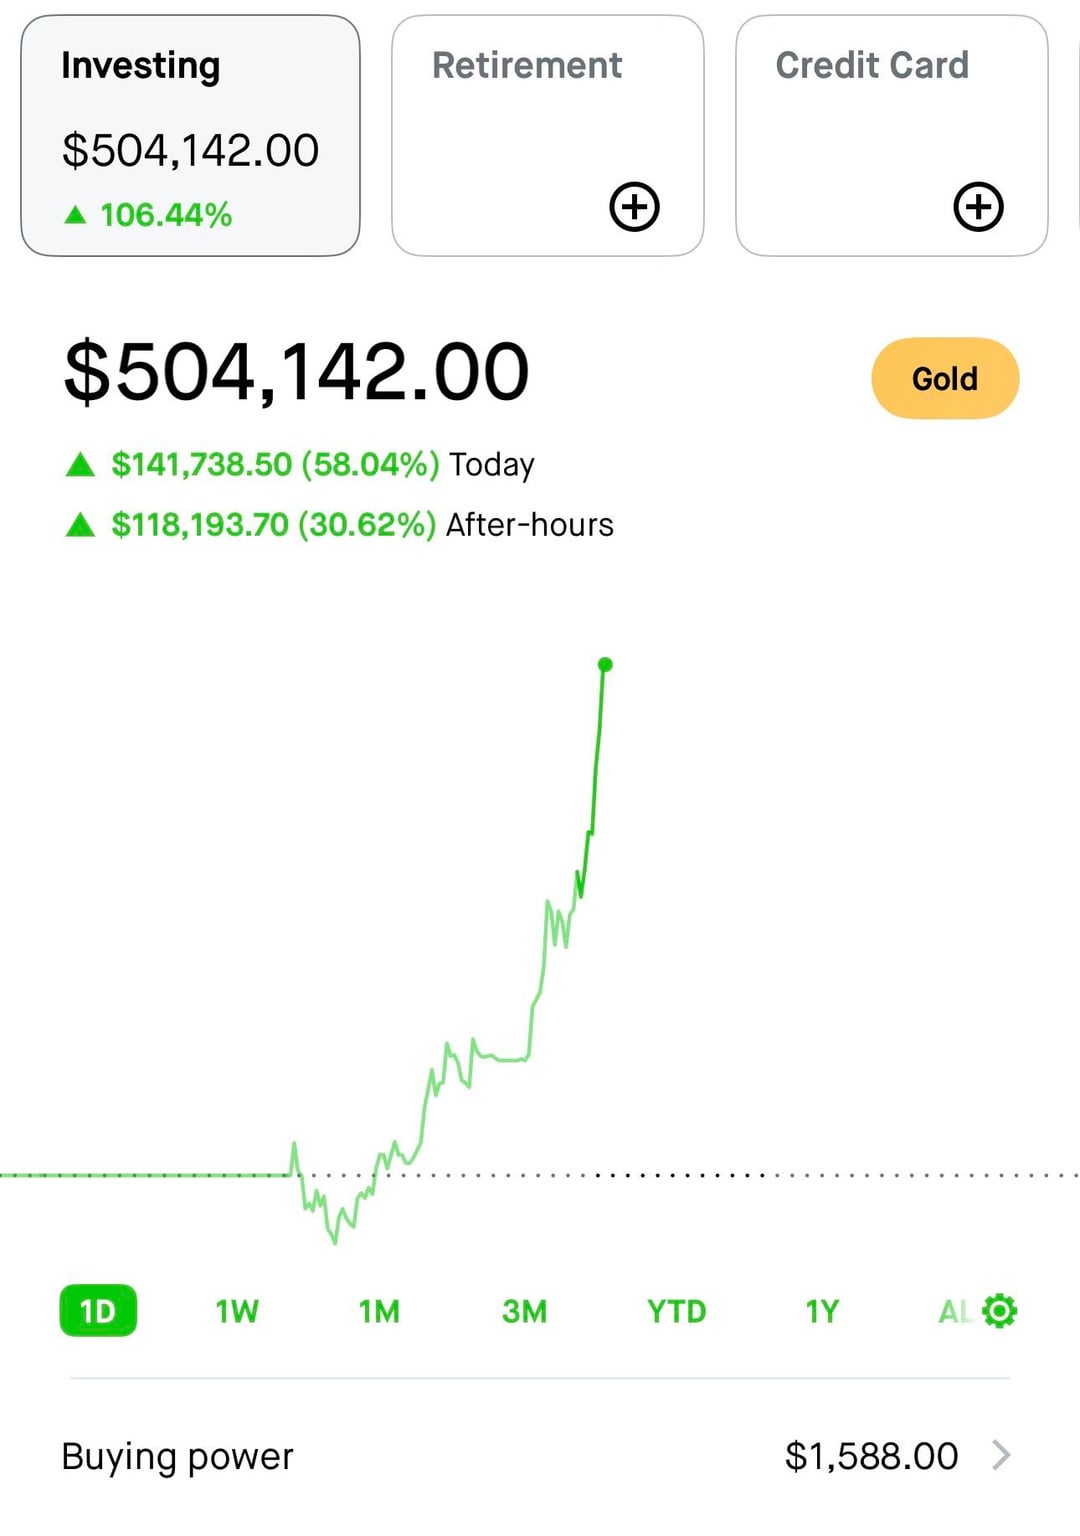Switch chart to 1Y range

(822, 1311)
